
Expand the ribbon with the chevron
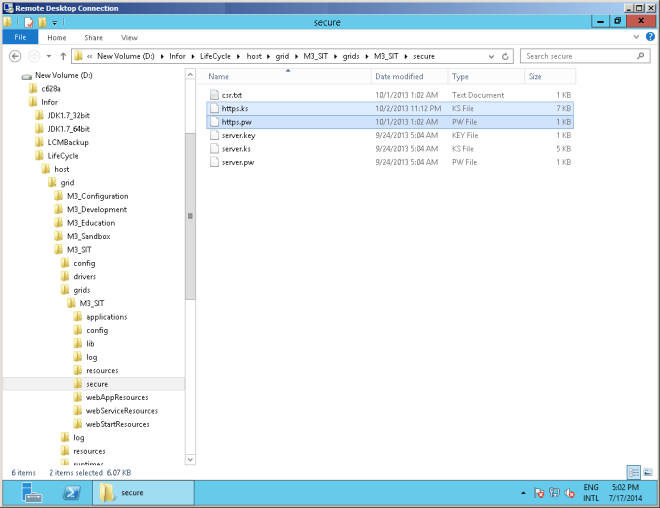point(636,37)
